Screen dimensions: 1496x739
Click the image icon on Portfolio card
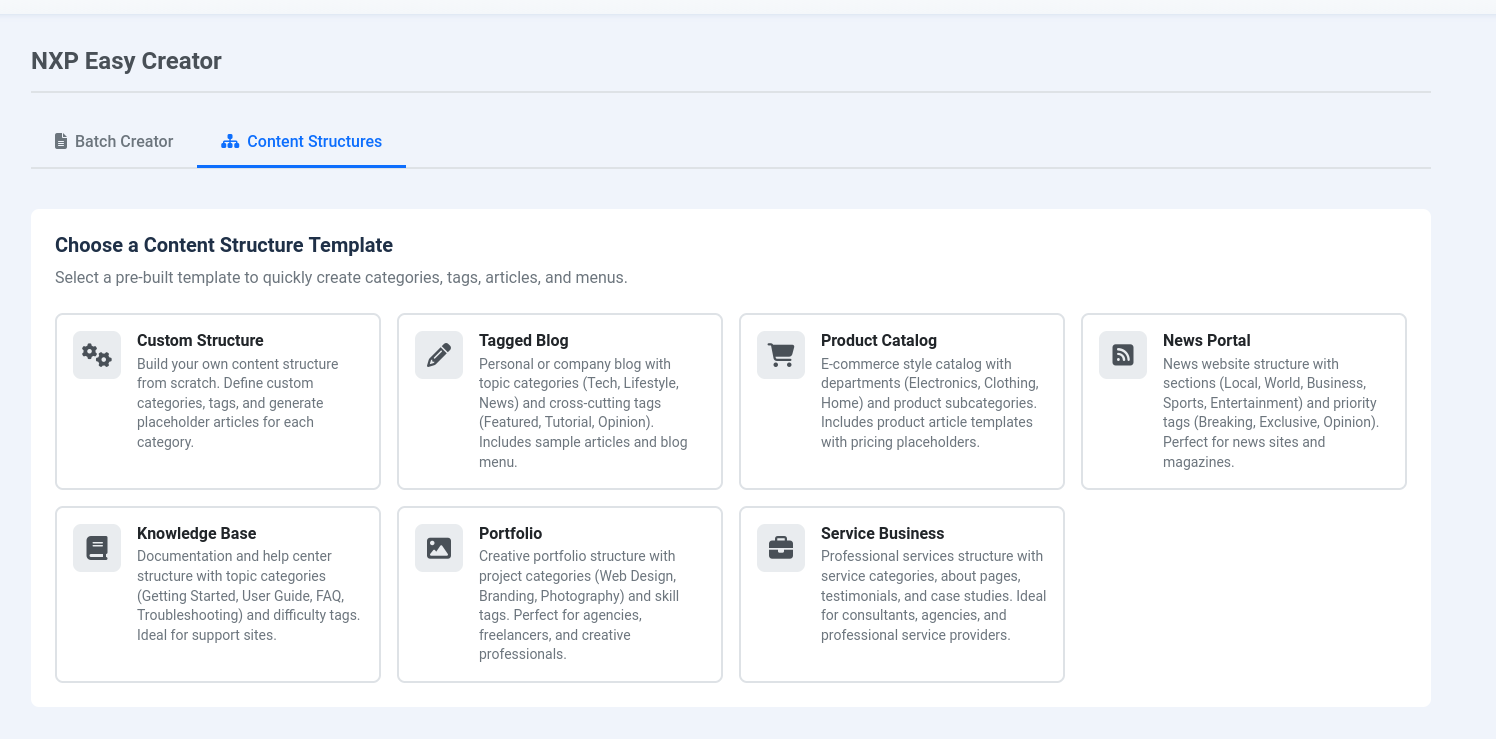coord(438,548)
